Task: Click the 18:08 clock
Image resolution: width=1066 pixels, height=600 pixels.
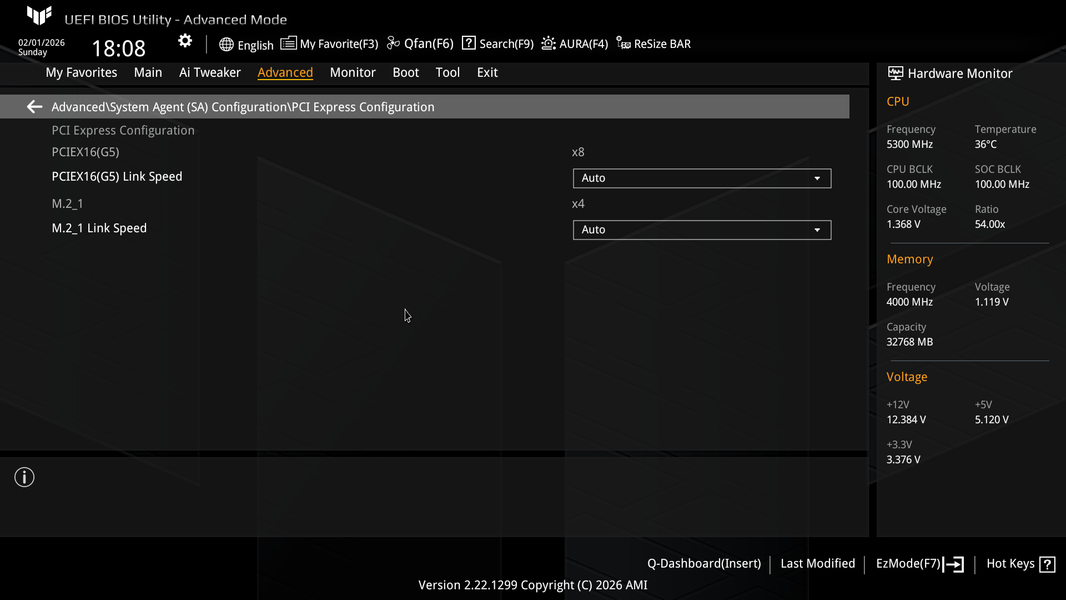Action: [x=118, y=48]
